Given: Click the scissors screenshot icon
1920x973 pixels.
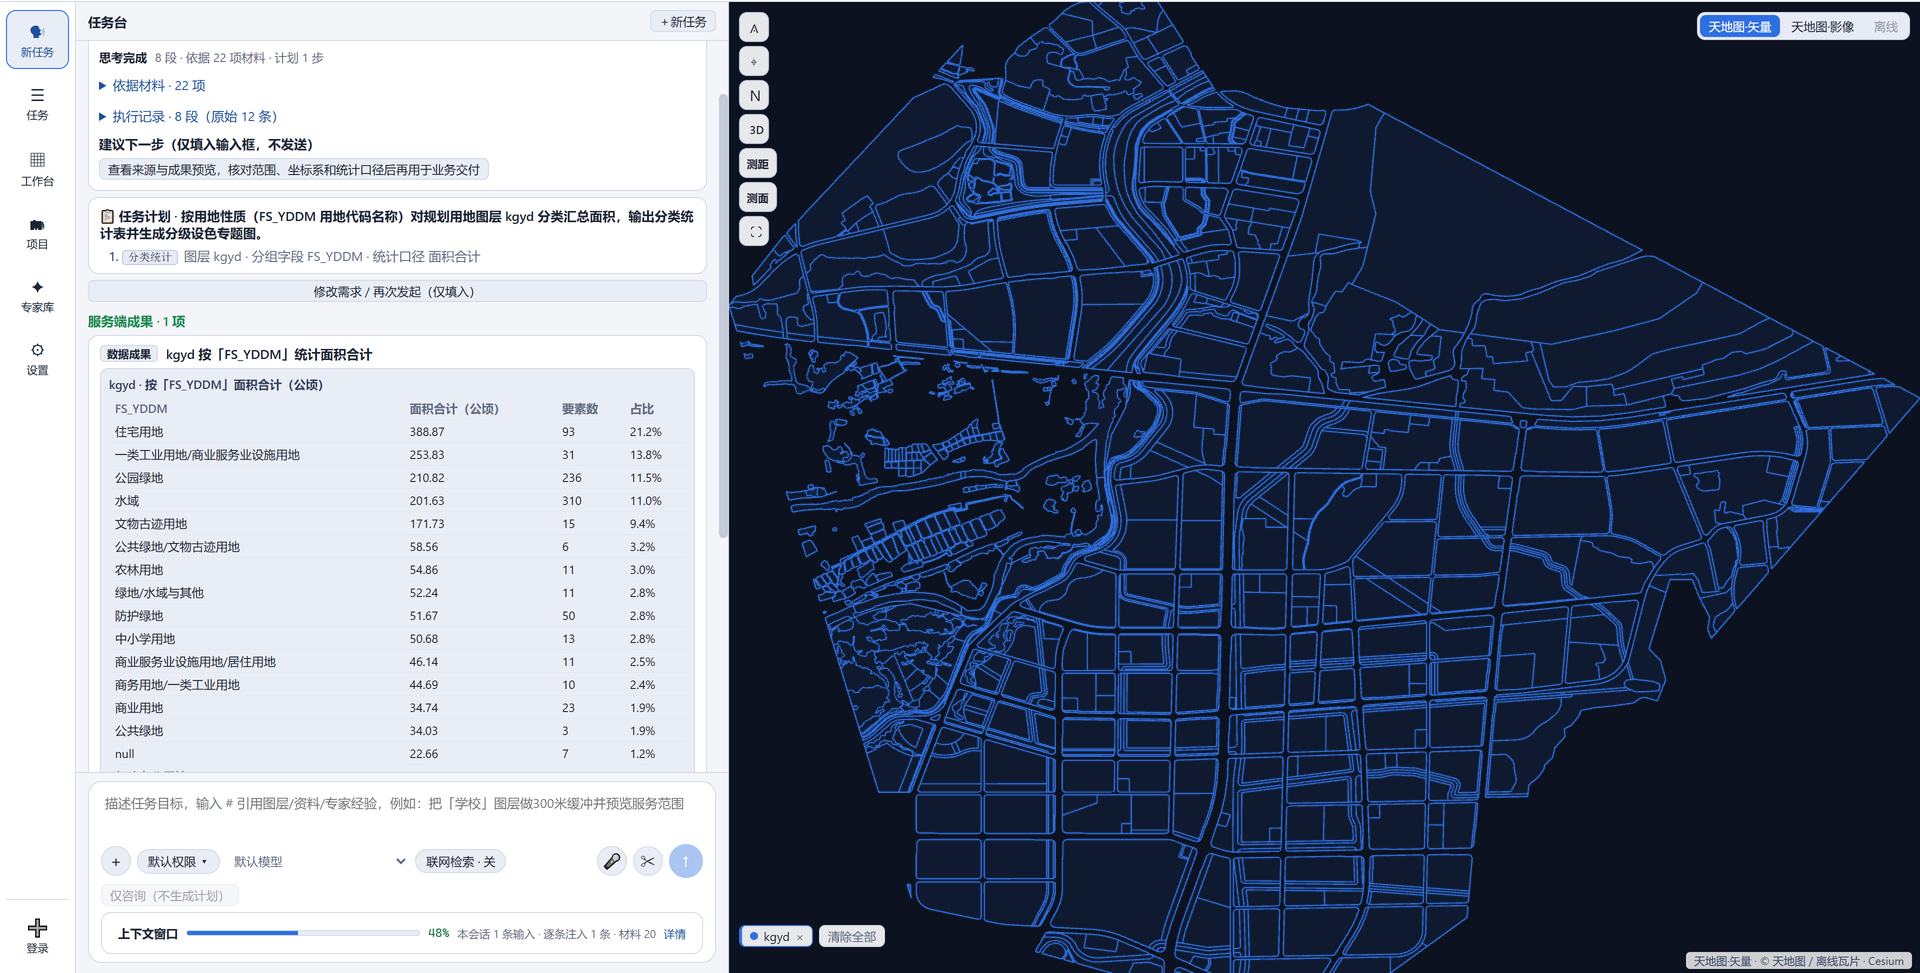Looking at the screenshot, I should [x=648, y=861].
